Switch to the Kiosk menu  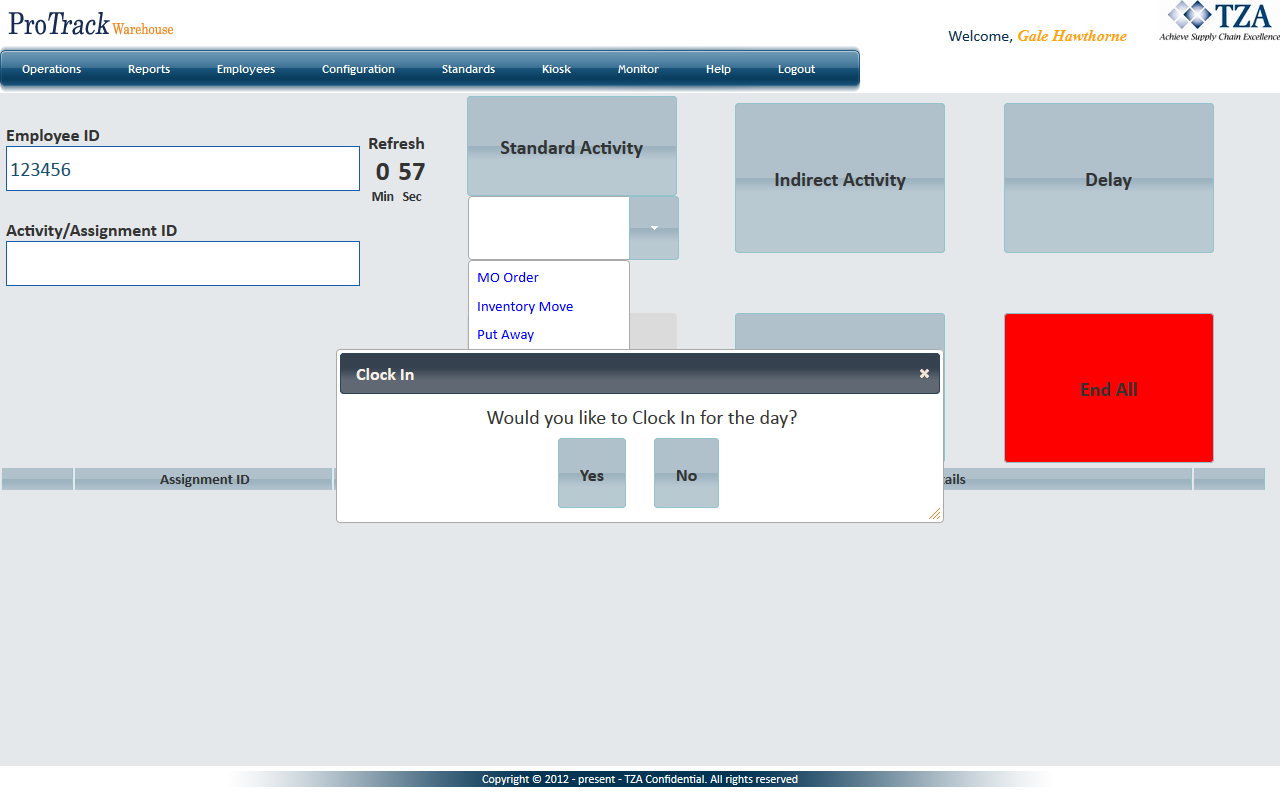tap(556, 69)
